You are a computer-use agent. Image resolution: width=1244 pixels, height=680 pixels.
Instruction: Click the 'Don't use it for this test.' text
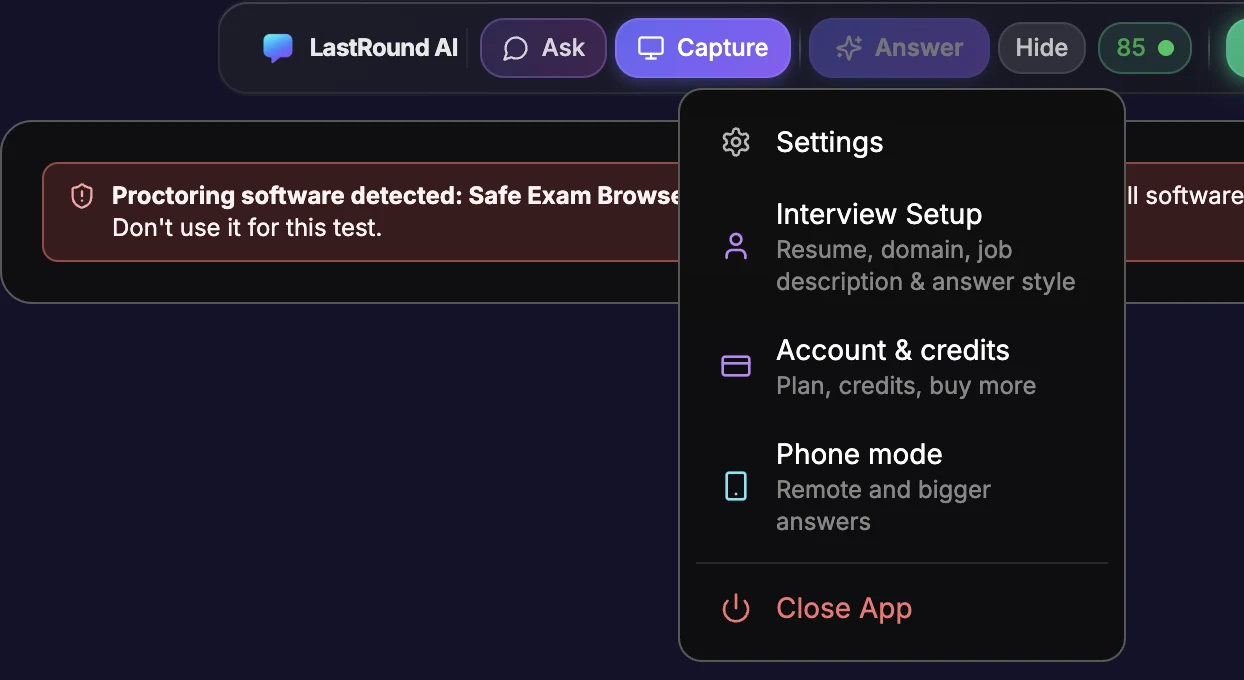[247, 228]
